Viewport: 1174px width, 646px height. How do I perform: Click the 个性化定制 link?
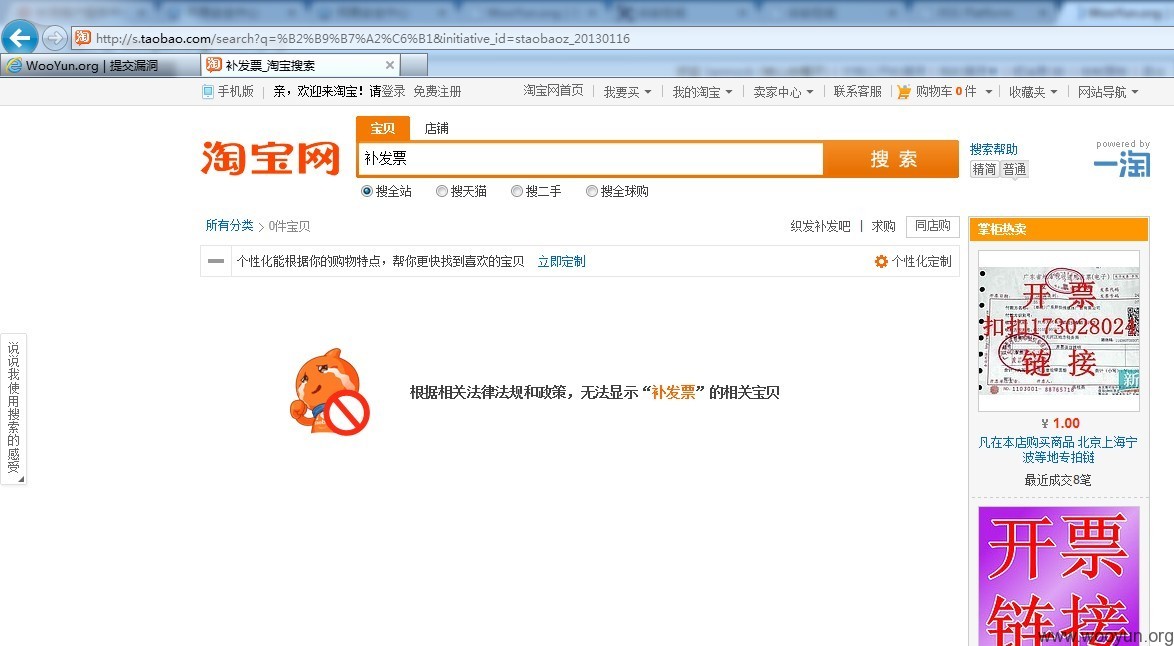921,261
